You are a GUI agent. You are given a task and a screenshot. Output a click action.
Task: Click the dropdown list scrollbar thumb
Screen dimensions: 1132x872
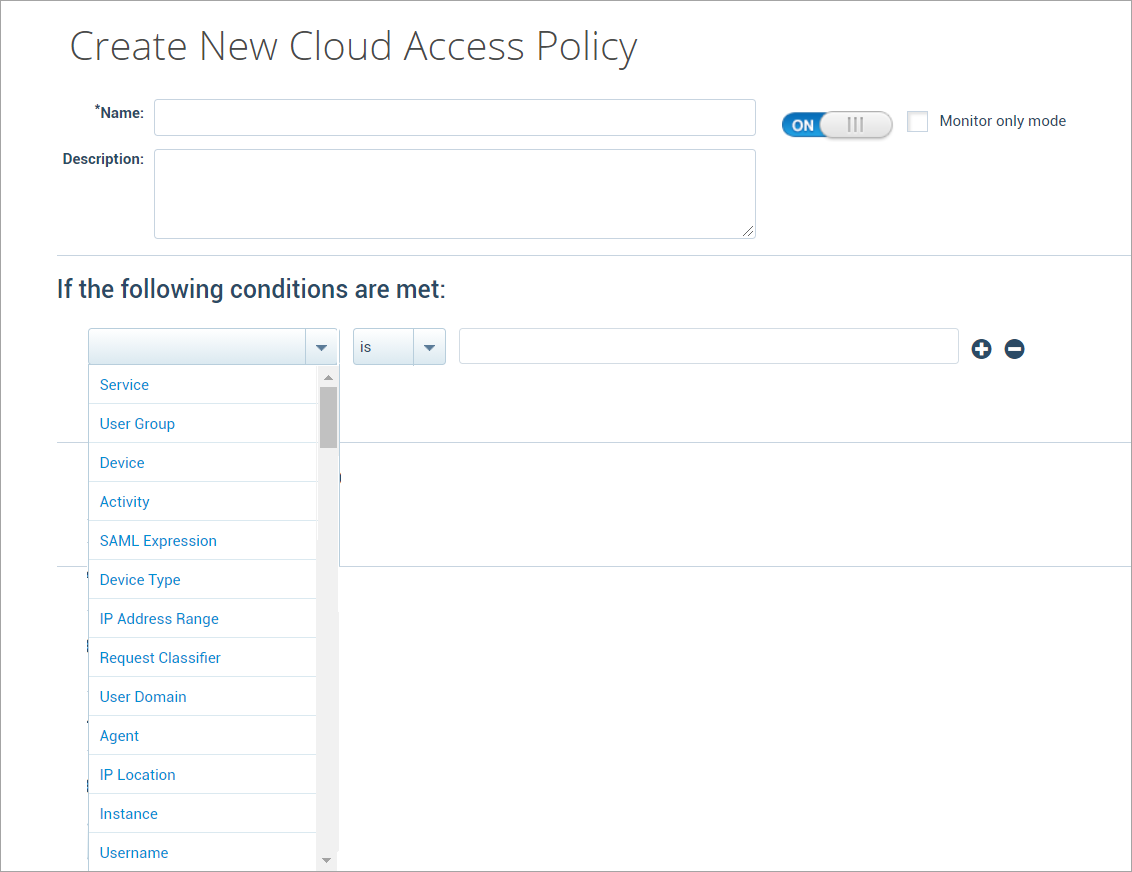[x=328, y=417]
